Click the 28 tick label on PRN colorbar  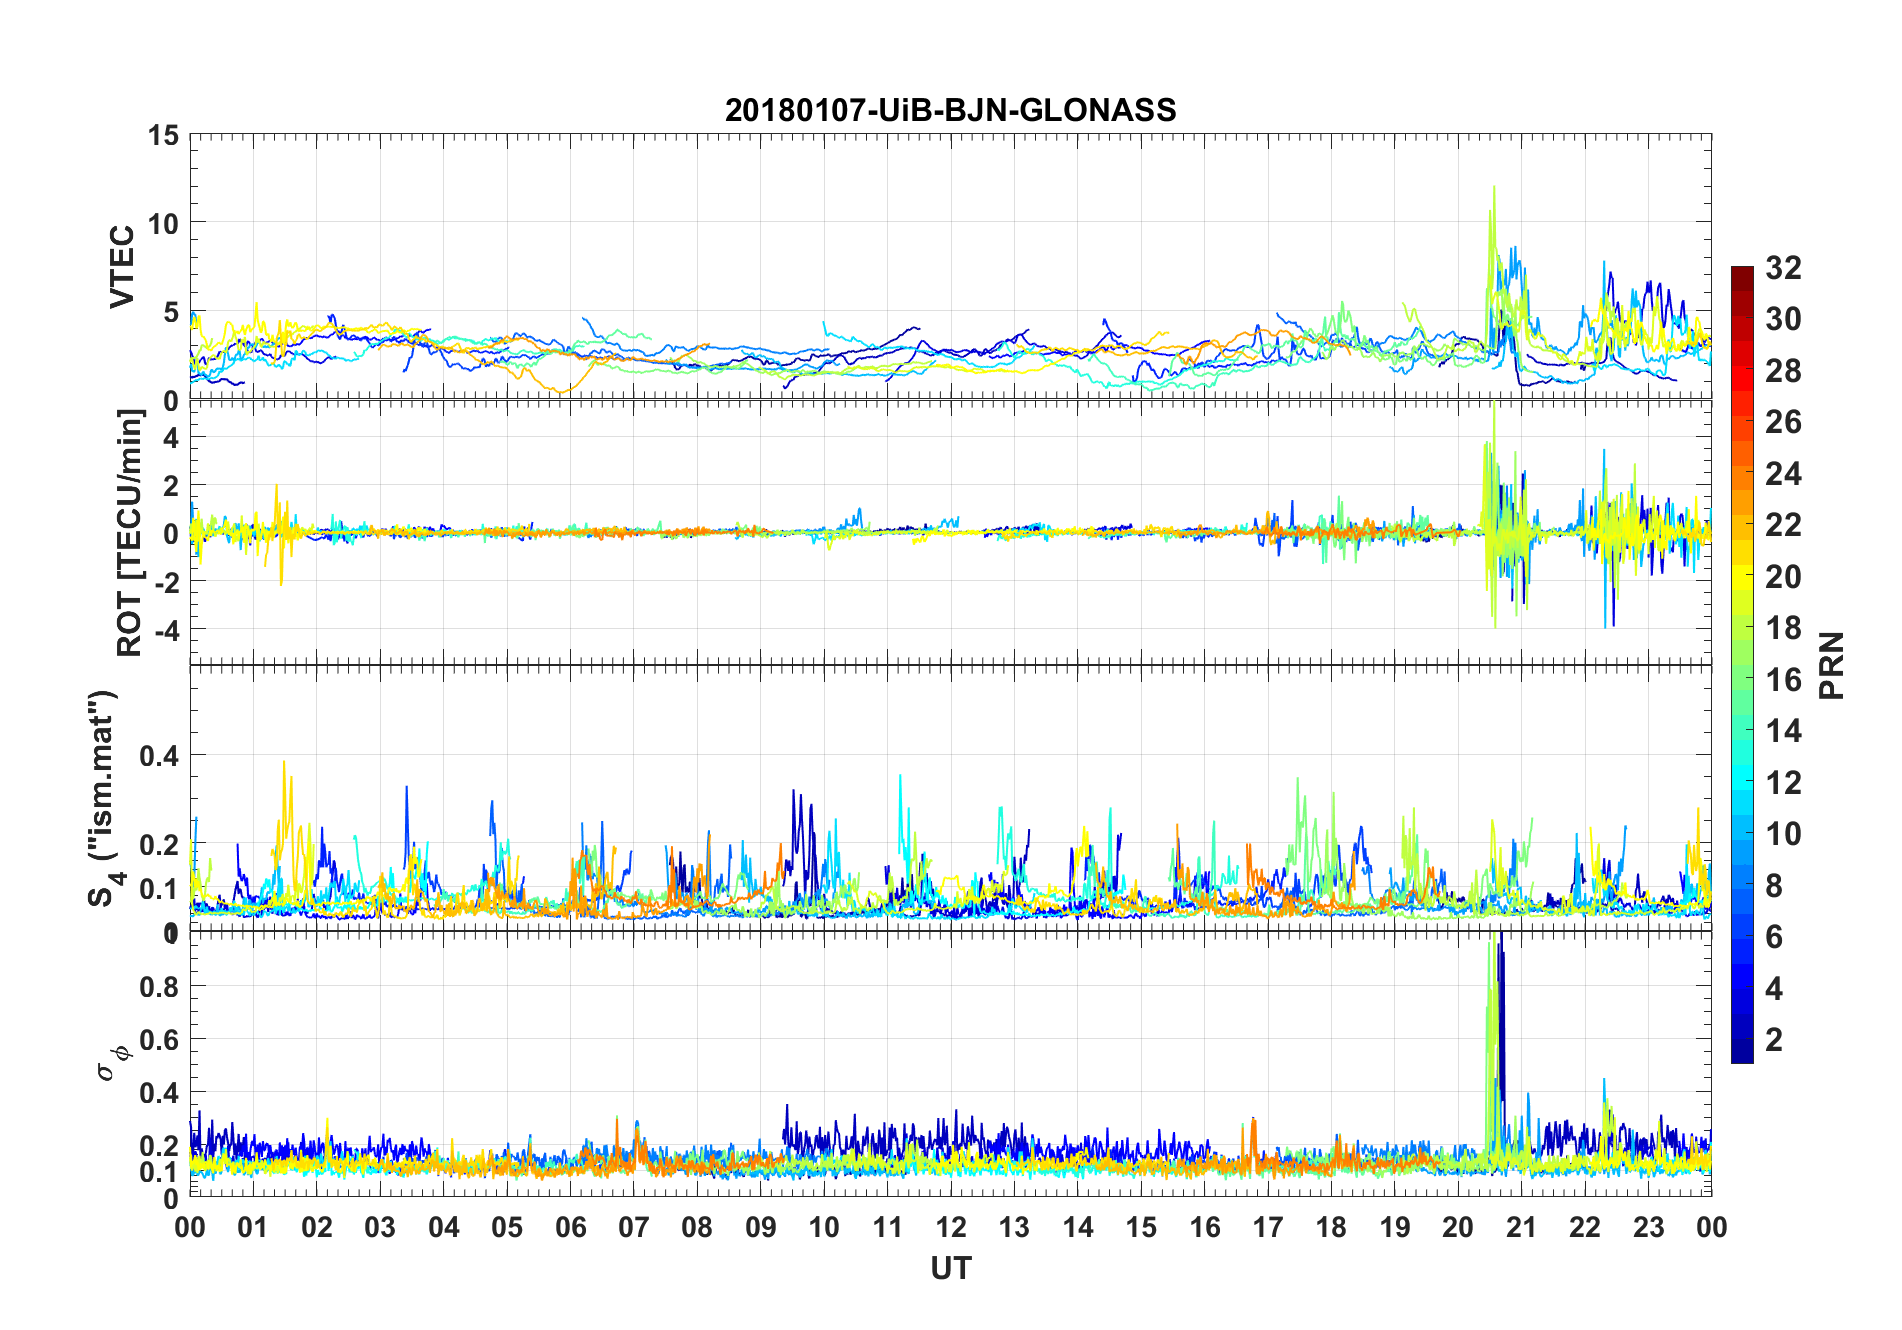click(x=1783, y=370)
